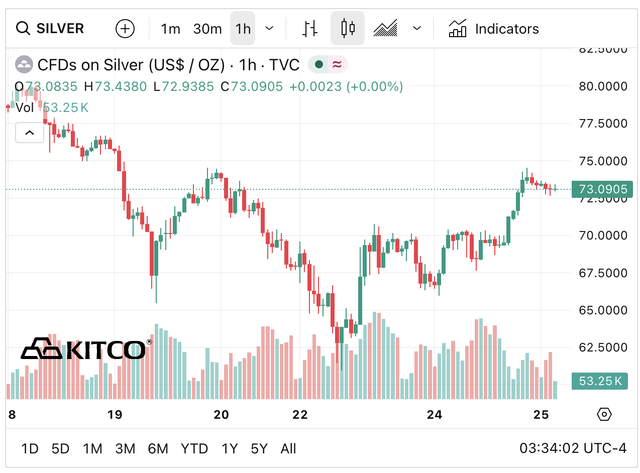Click the compare or add symbol plus icon

(124, 29)
